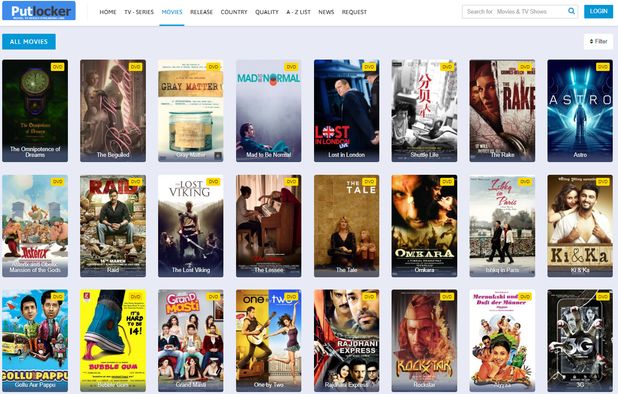This screenshot has width=618, height=394.
Task: Click the Putlocker logo
Action: click(39, 11)
